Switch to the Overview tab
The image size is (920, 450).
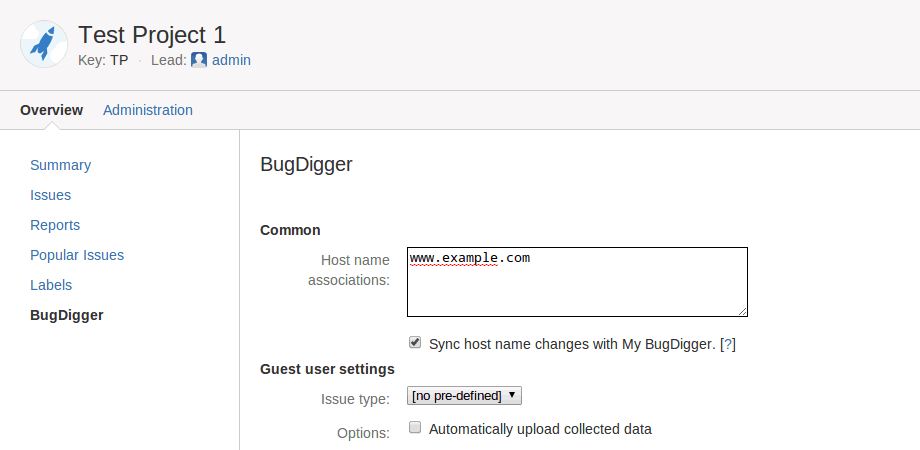(x=52, y=110)
